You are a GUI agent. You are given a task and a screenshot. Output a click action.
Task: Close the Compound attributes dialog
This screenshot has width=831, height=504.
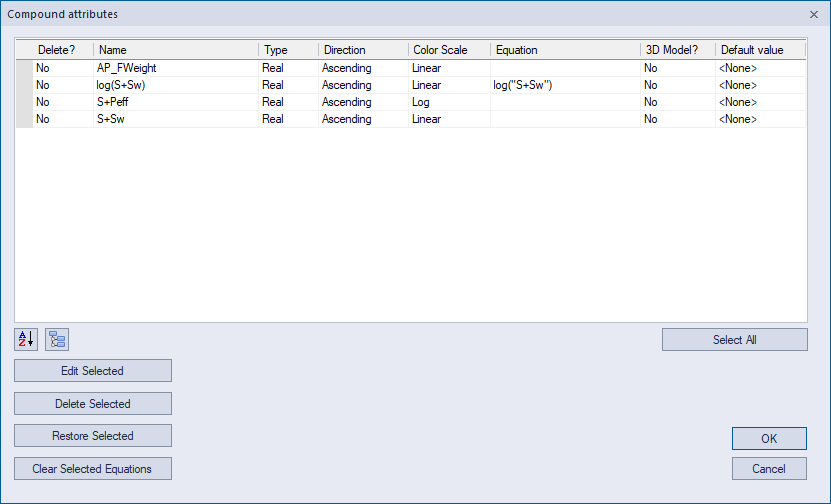(x=814, y=14)
